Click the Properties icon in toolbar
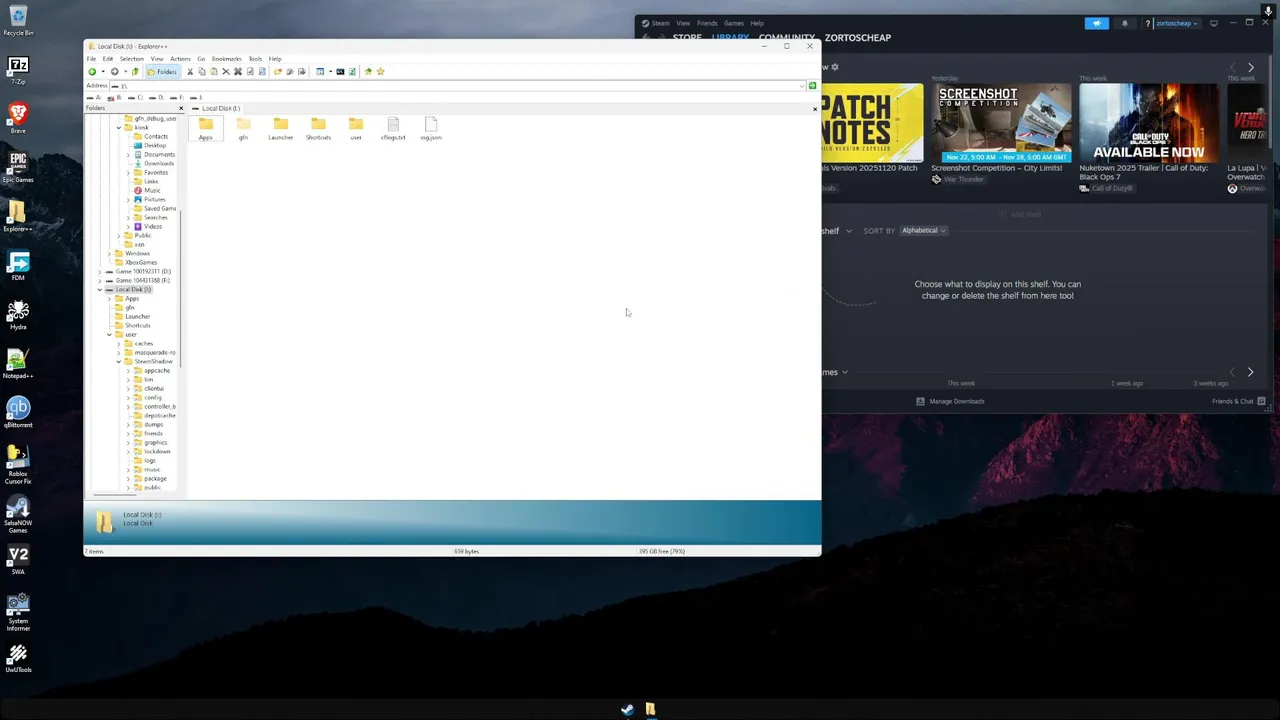Screen dimensions: 1280x720 point(250,72)
